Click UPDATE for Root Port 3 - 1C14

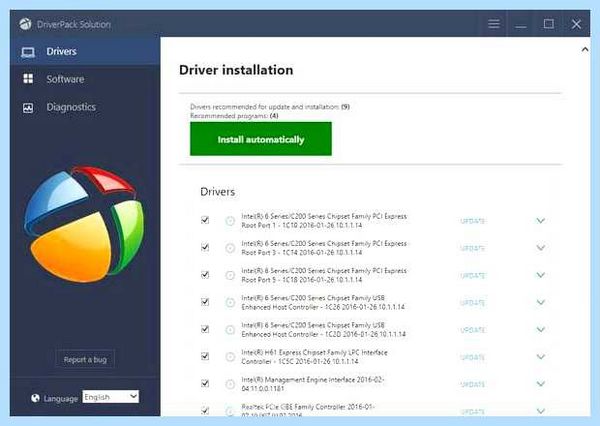pos(473,248)
